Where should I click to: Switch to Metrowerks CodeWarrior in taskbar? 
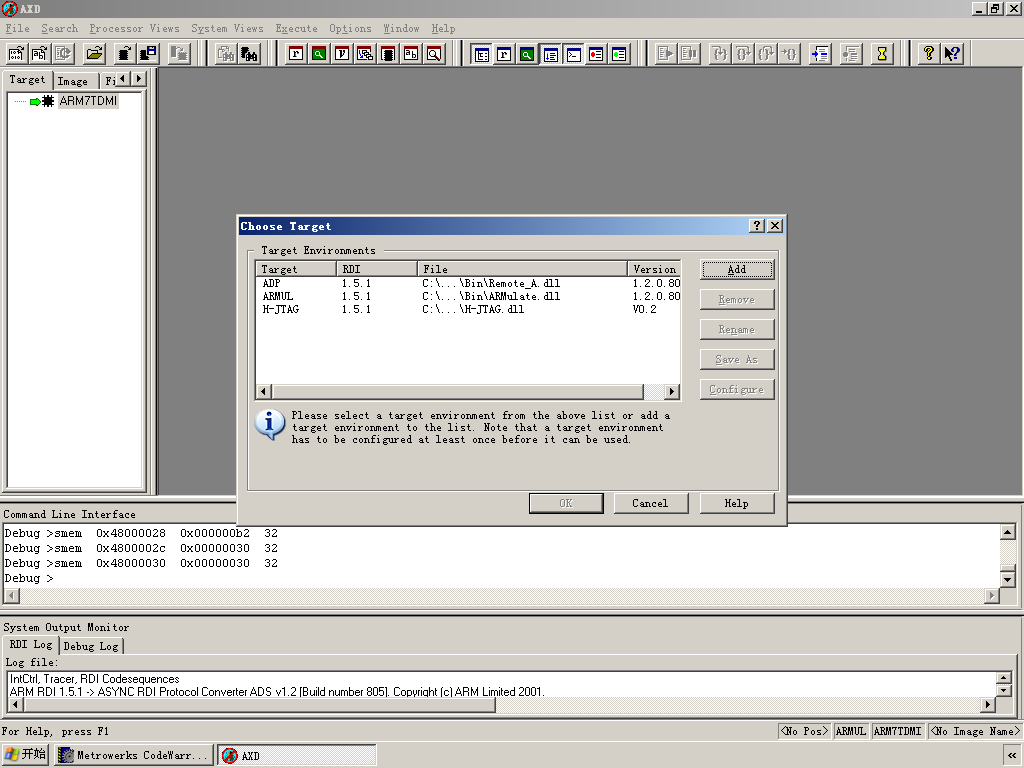[134, 756]
